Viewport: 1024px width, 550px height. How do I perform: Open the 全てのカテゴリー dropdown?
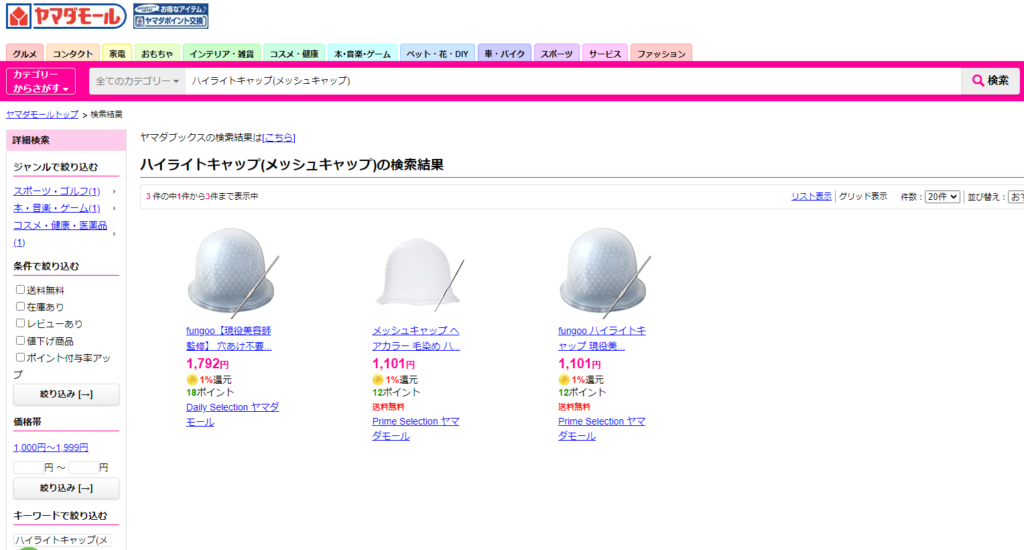(137, 81)
